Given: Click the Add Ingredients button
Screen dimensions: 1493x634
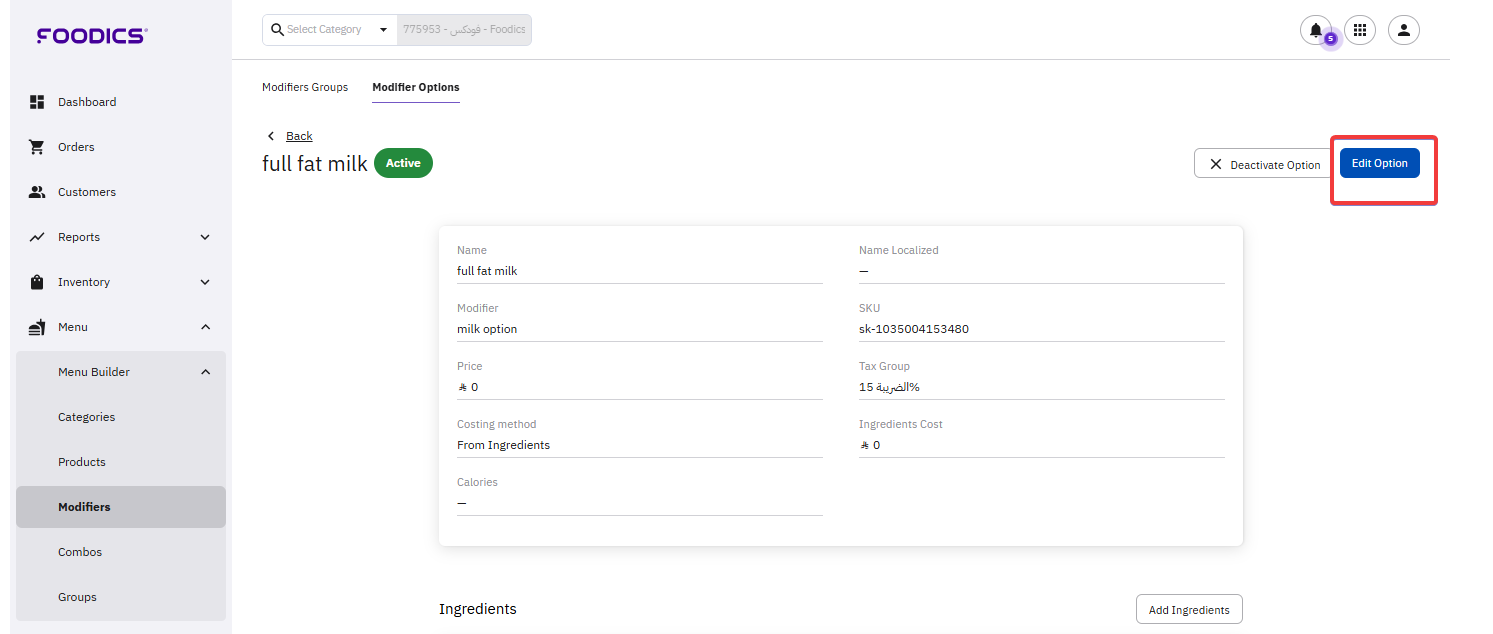Looking at the screenshot, I should pyautogui.click(x=1189, y=609).
